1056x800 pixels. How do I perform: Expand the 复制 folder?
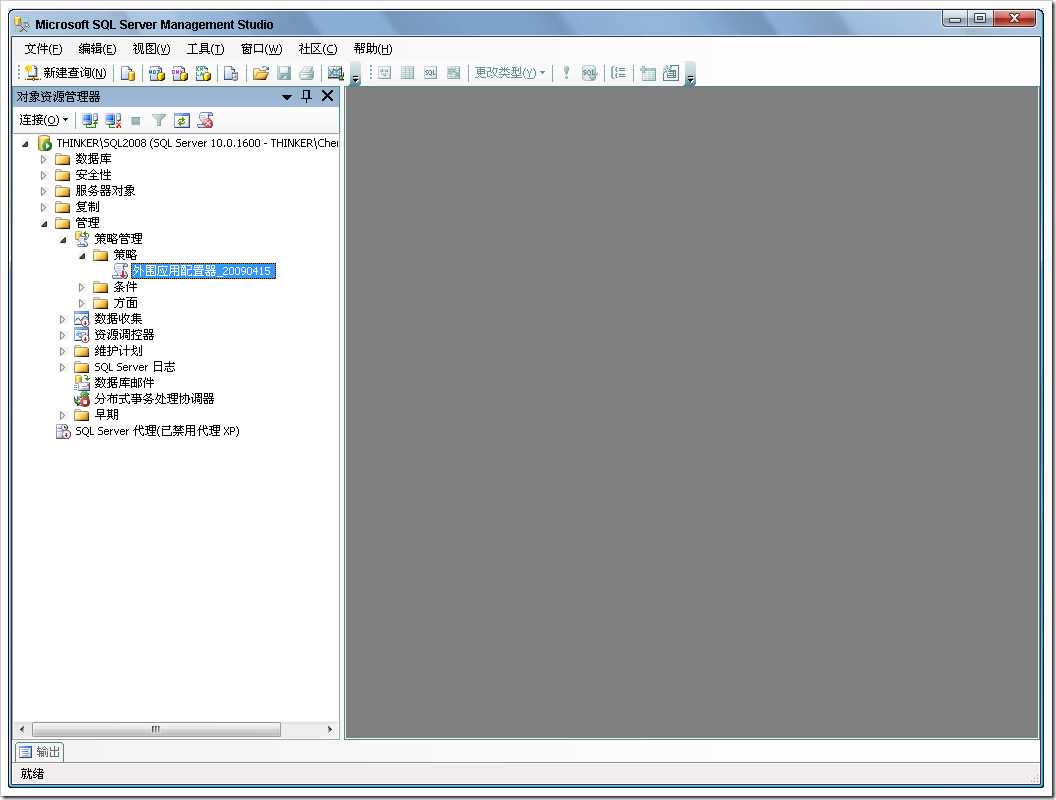point(44,207)
